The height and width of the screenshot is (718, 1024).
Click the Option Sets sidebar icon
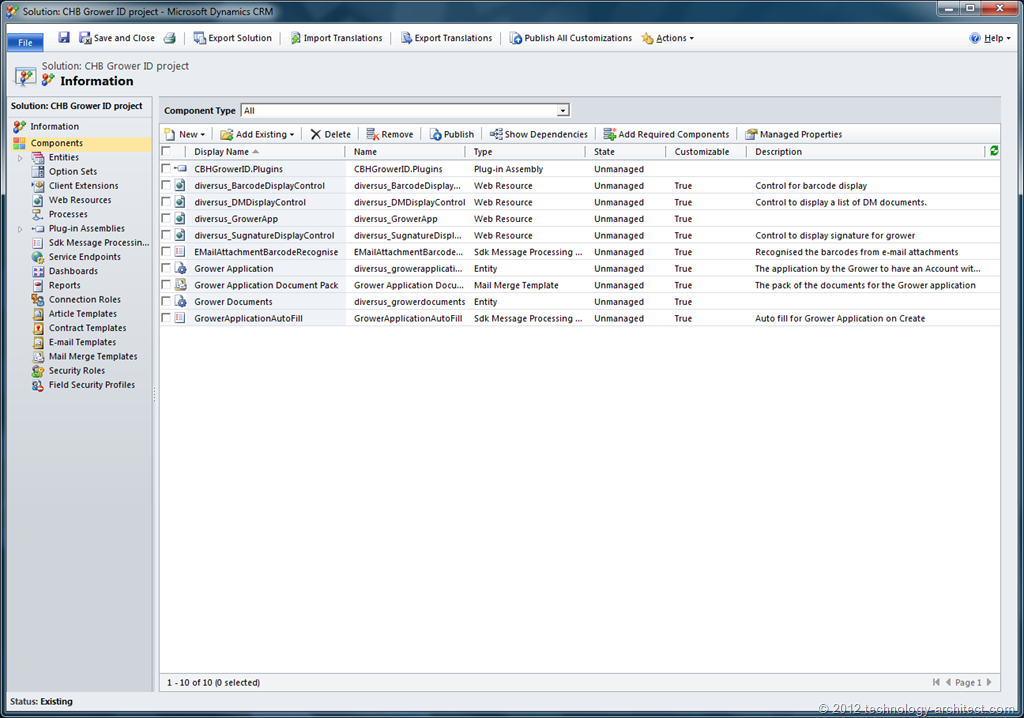coord(38,171)
